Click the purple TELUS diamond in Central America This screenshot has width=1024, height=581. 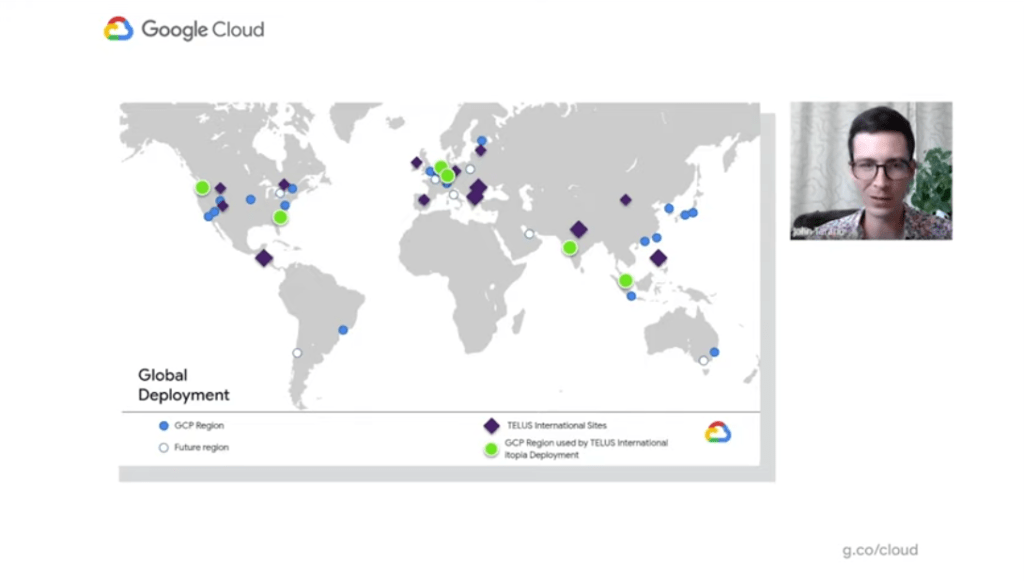click(x=264, y=260)
